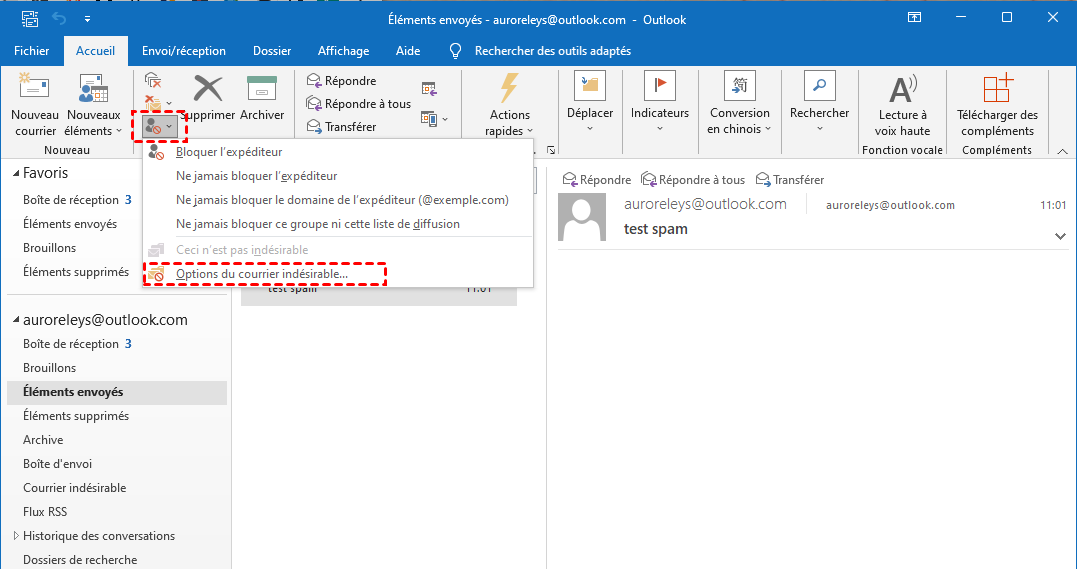1077x569 pixels.
Task: Open the Nettoyer (clean up) icon dropdown
Action: coord(158,104)
